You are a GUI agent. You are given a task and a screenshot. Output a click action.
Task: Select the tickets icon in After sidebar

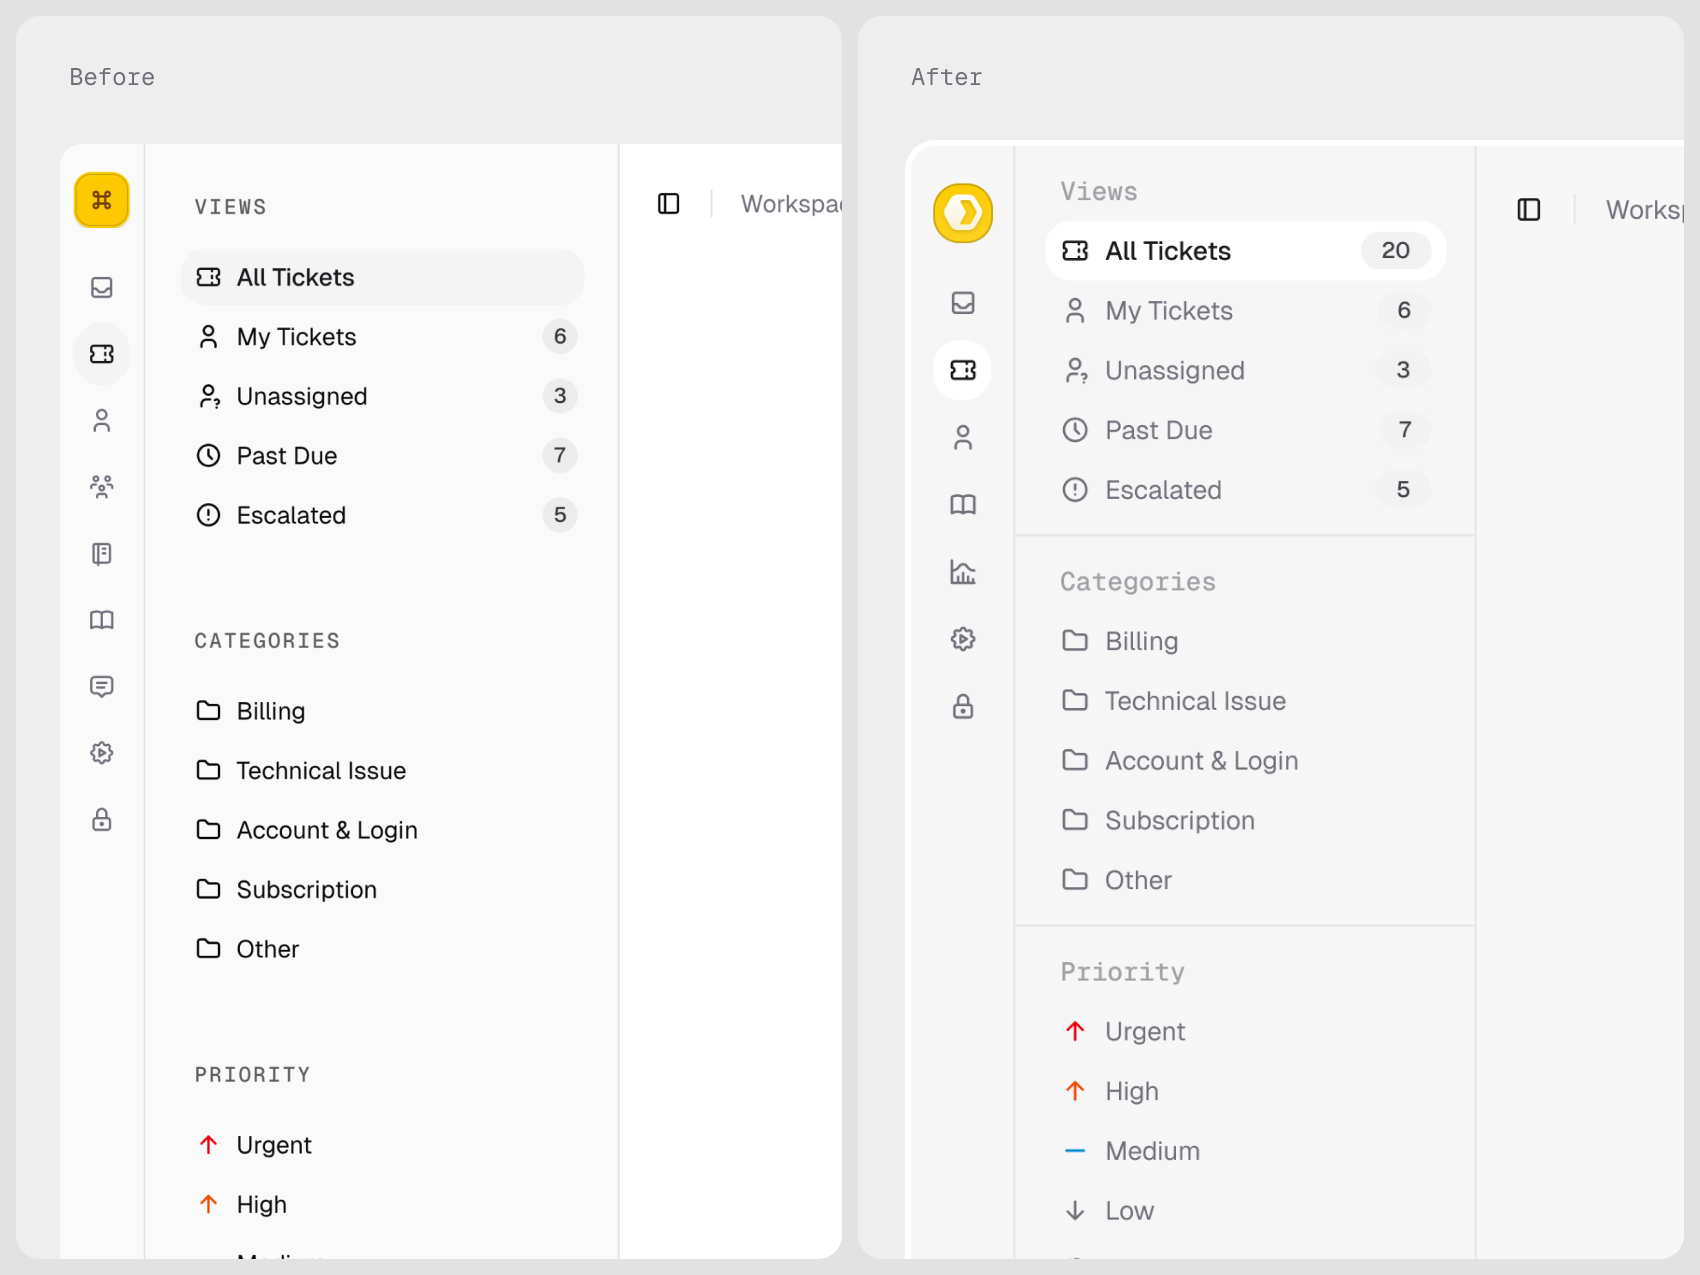click(963, 370)
